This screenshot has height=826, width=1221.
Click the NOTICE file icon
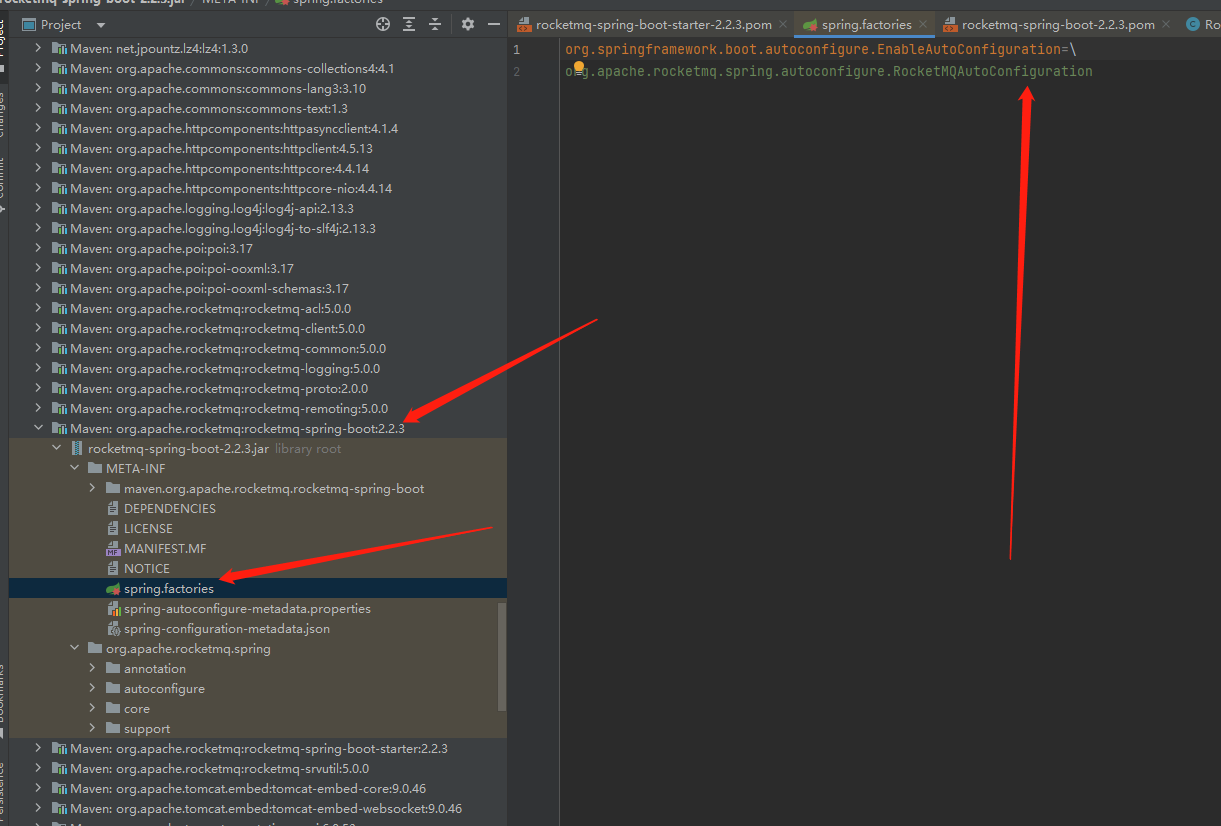click(113, 568)
